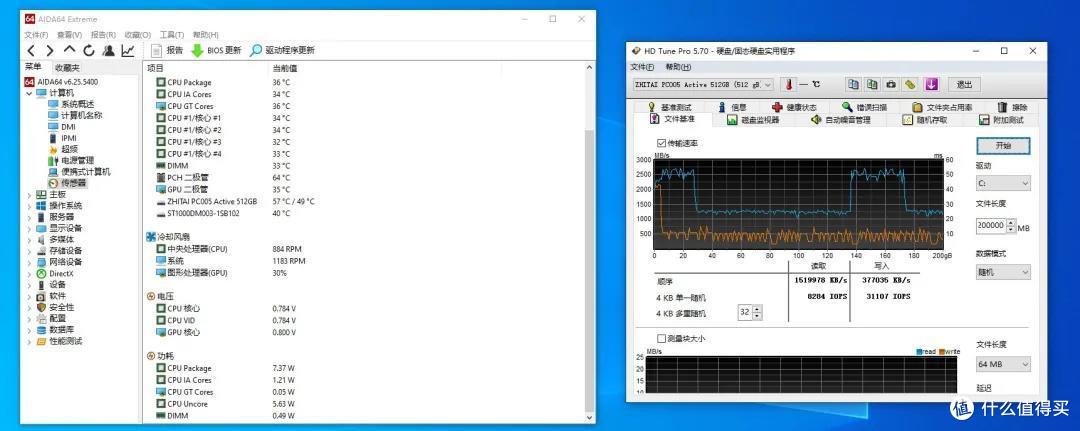Open the HD Tune 帮助(H) menu
1080x431 pixels.
click(x=678, y=67)
